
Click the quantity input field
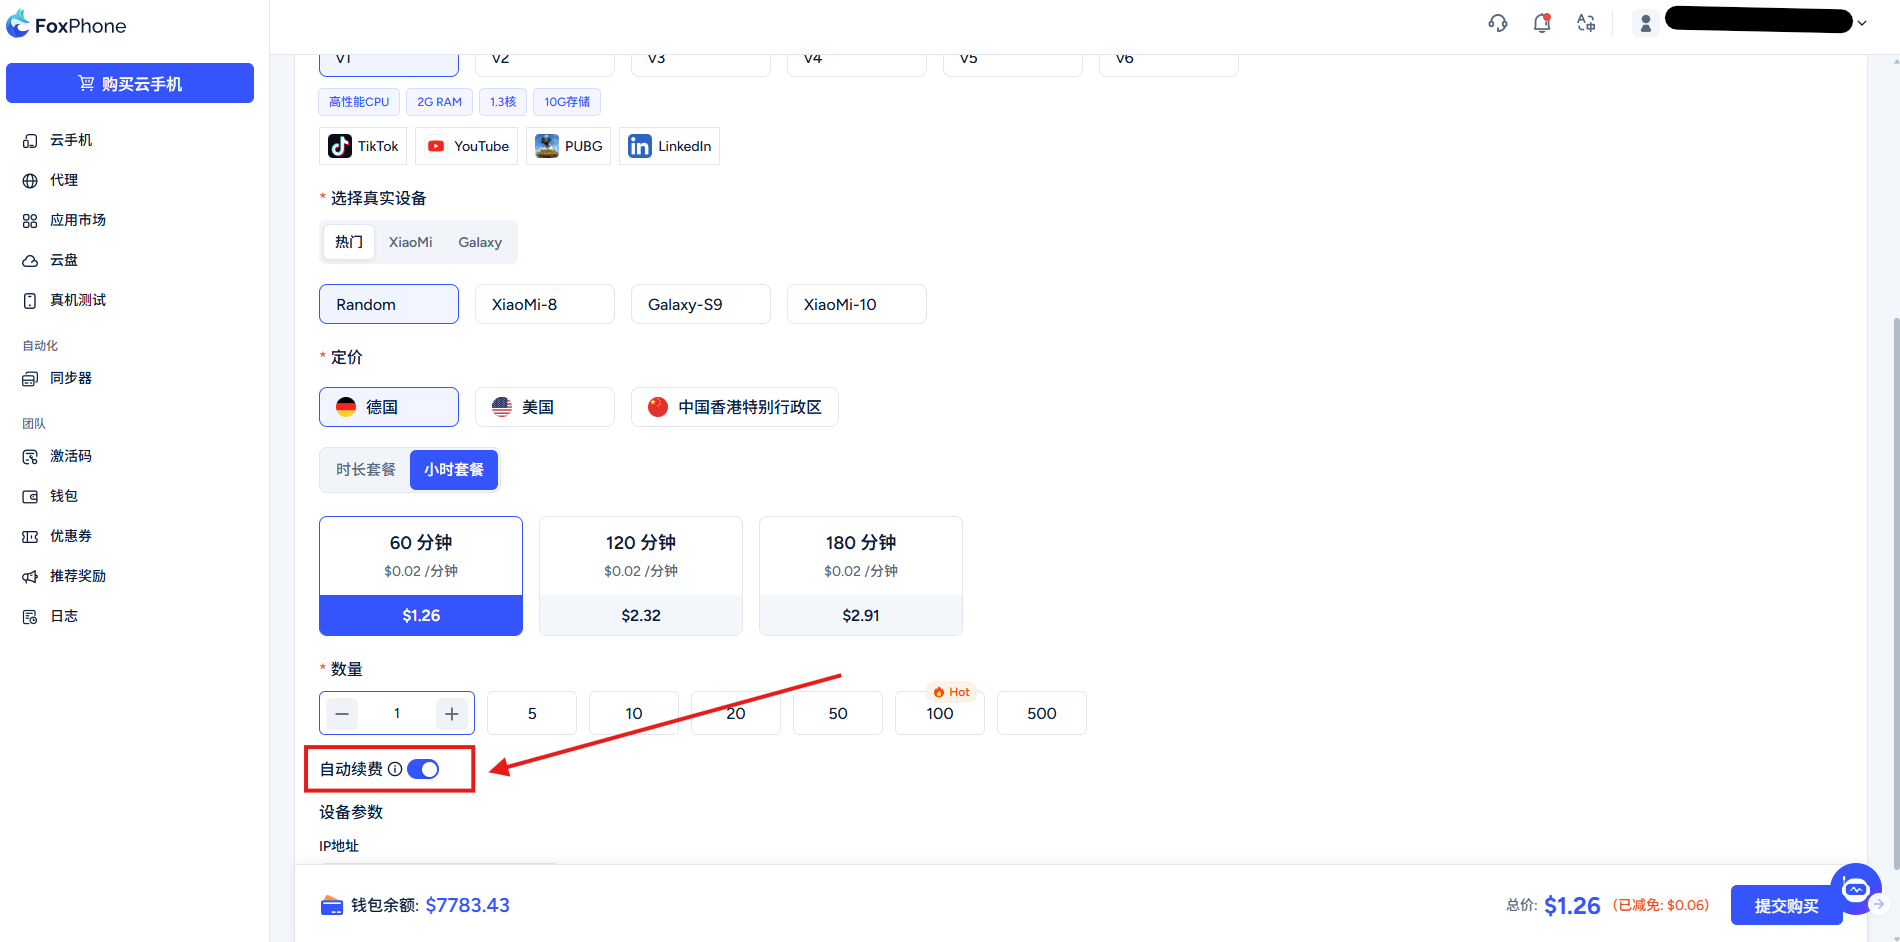coord(397,713)
